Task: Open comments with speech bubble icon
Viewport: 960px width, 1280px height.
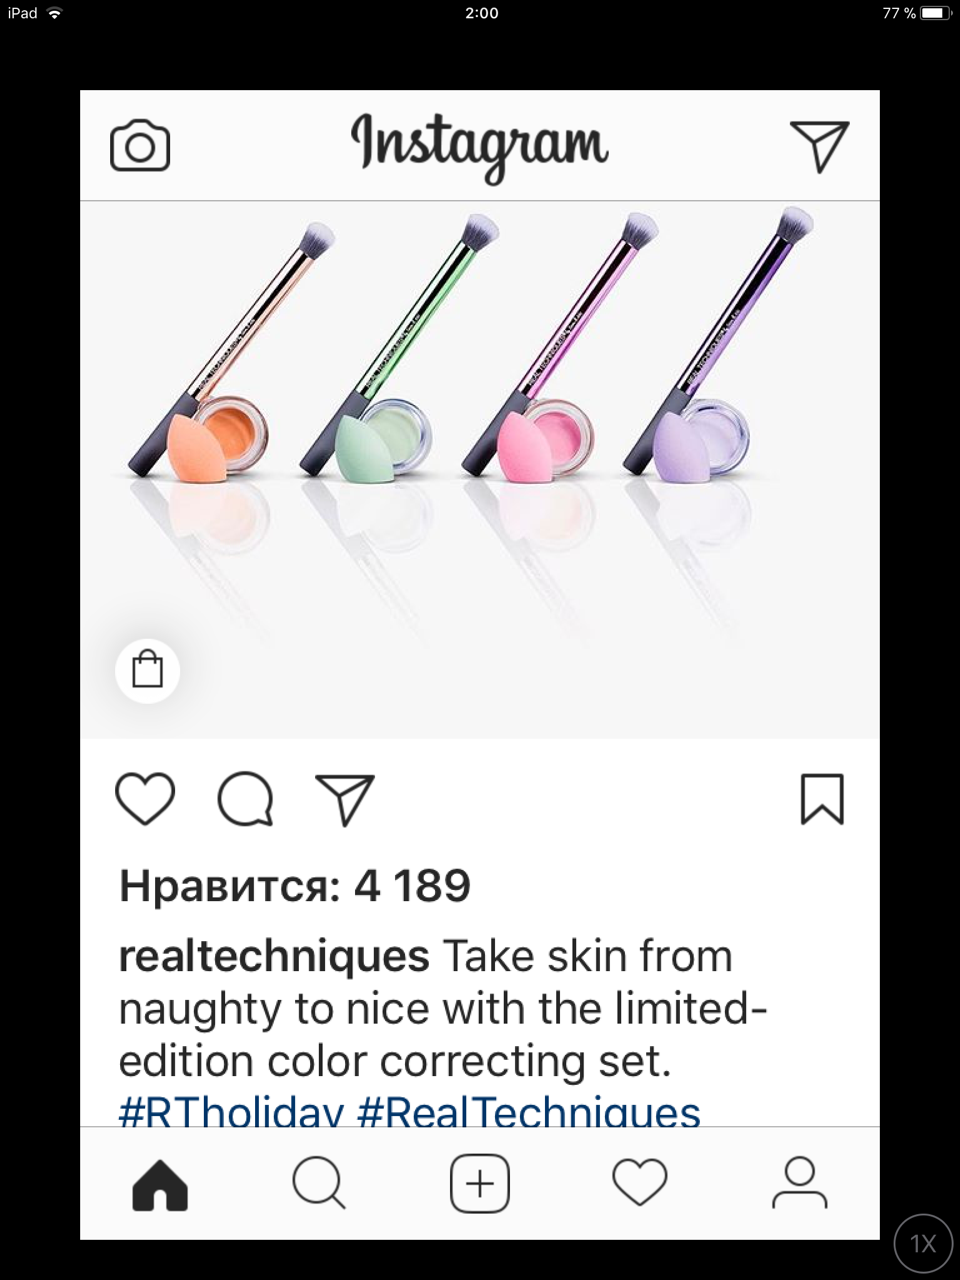Action: 245,799
